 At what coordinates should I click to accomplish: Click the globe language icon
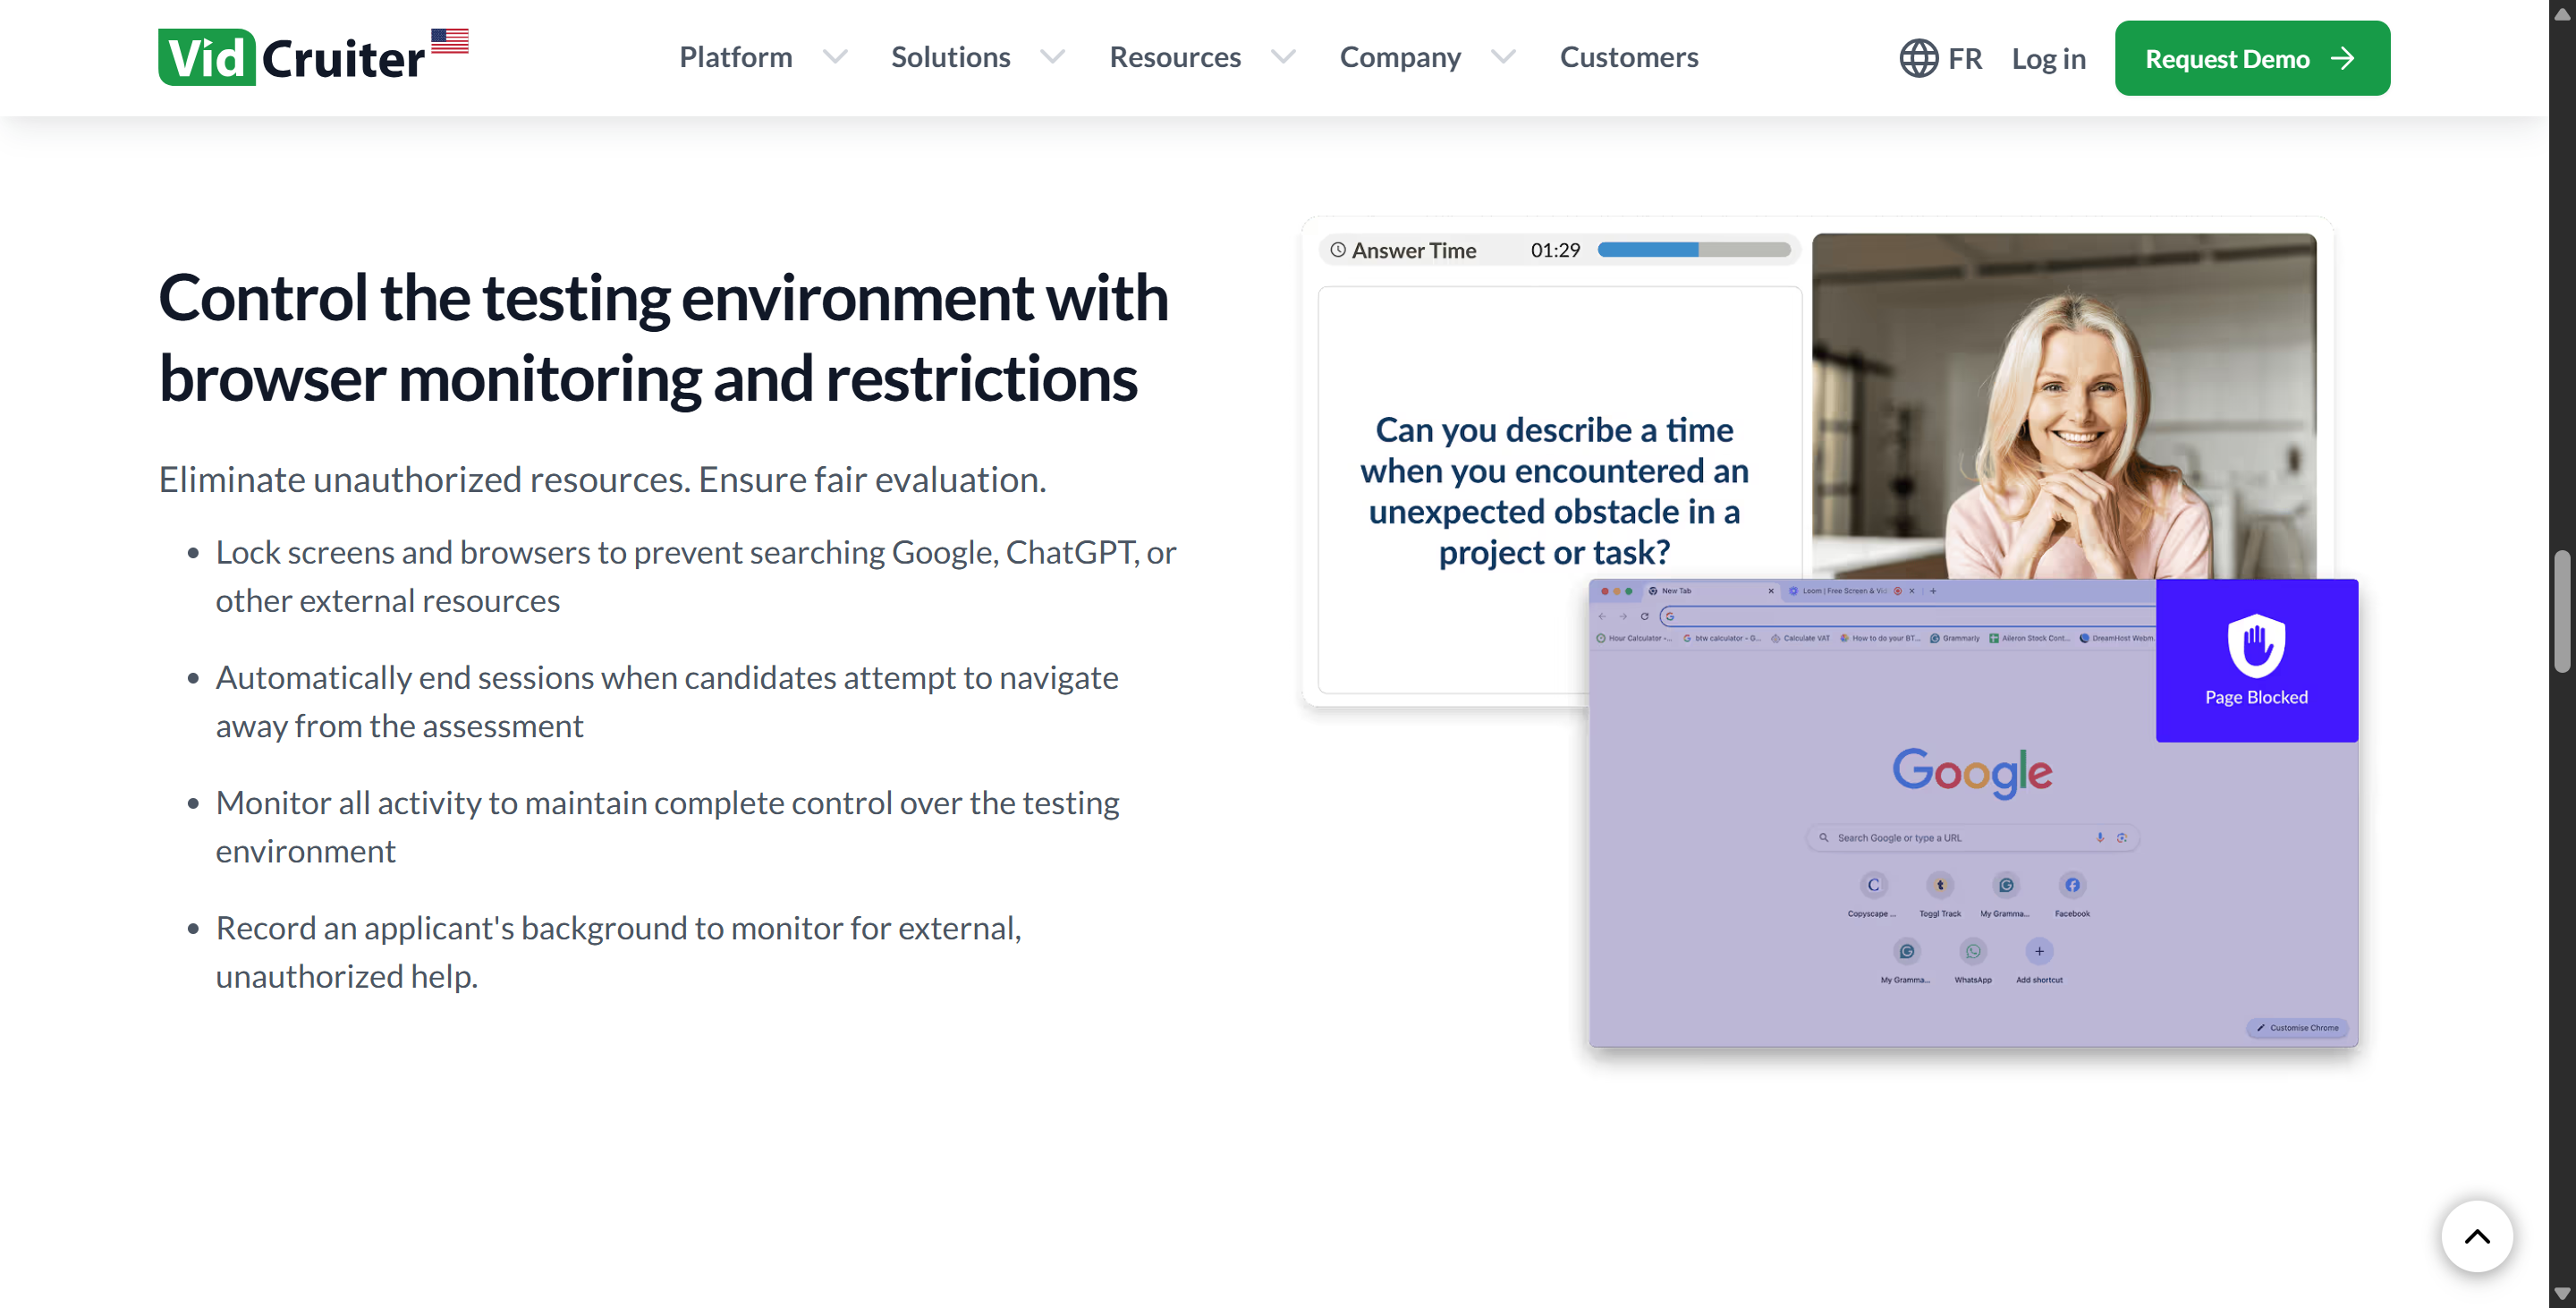tap(1918, 58)
